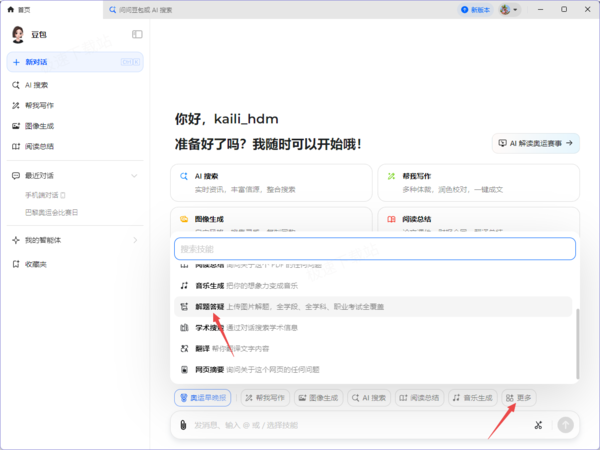Toggle the 奥运早晚报 chip
The image size is (600, 450).
click(x=202, y=398)
